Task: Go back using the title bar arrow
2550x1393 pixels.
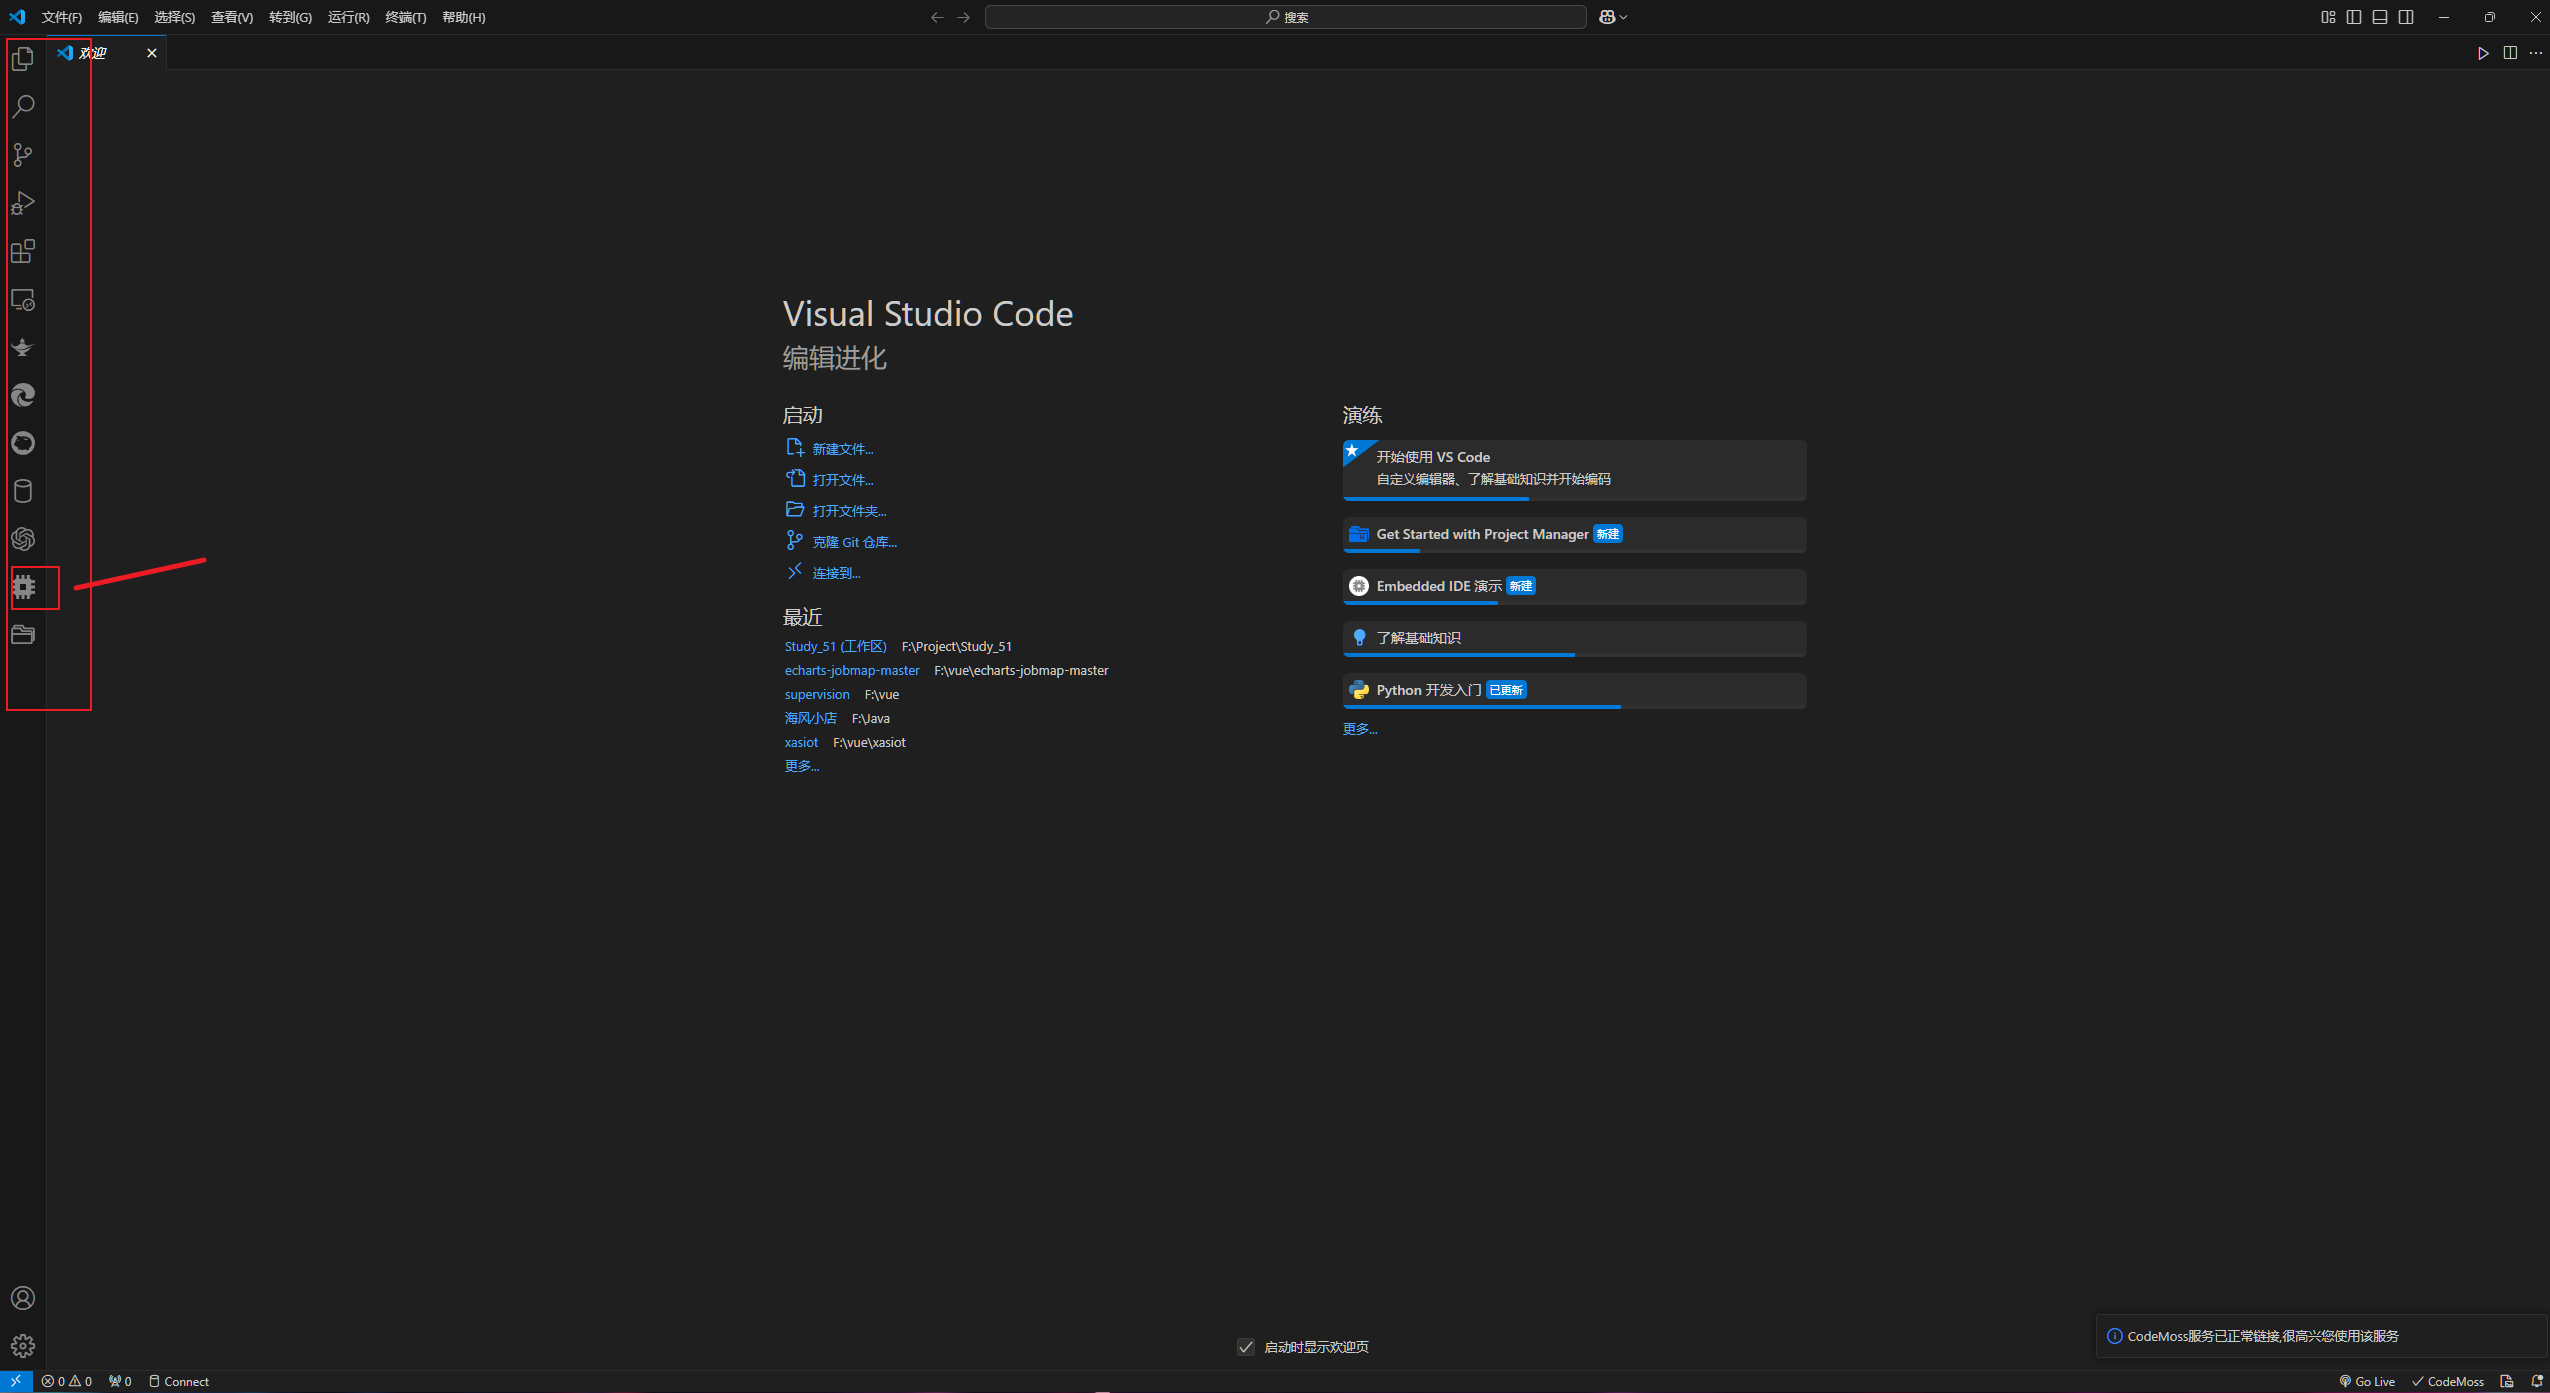Action: coord(937,17)
